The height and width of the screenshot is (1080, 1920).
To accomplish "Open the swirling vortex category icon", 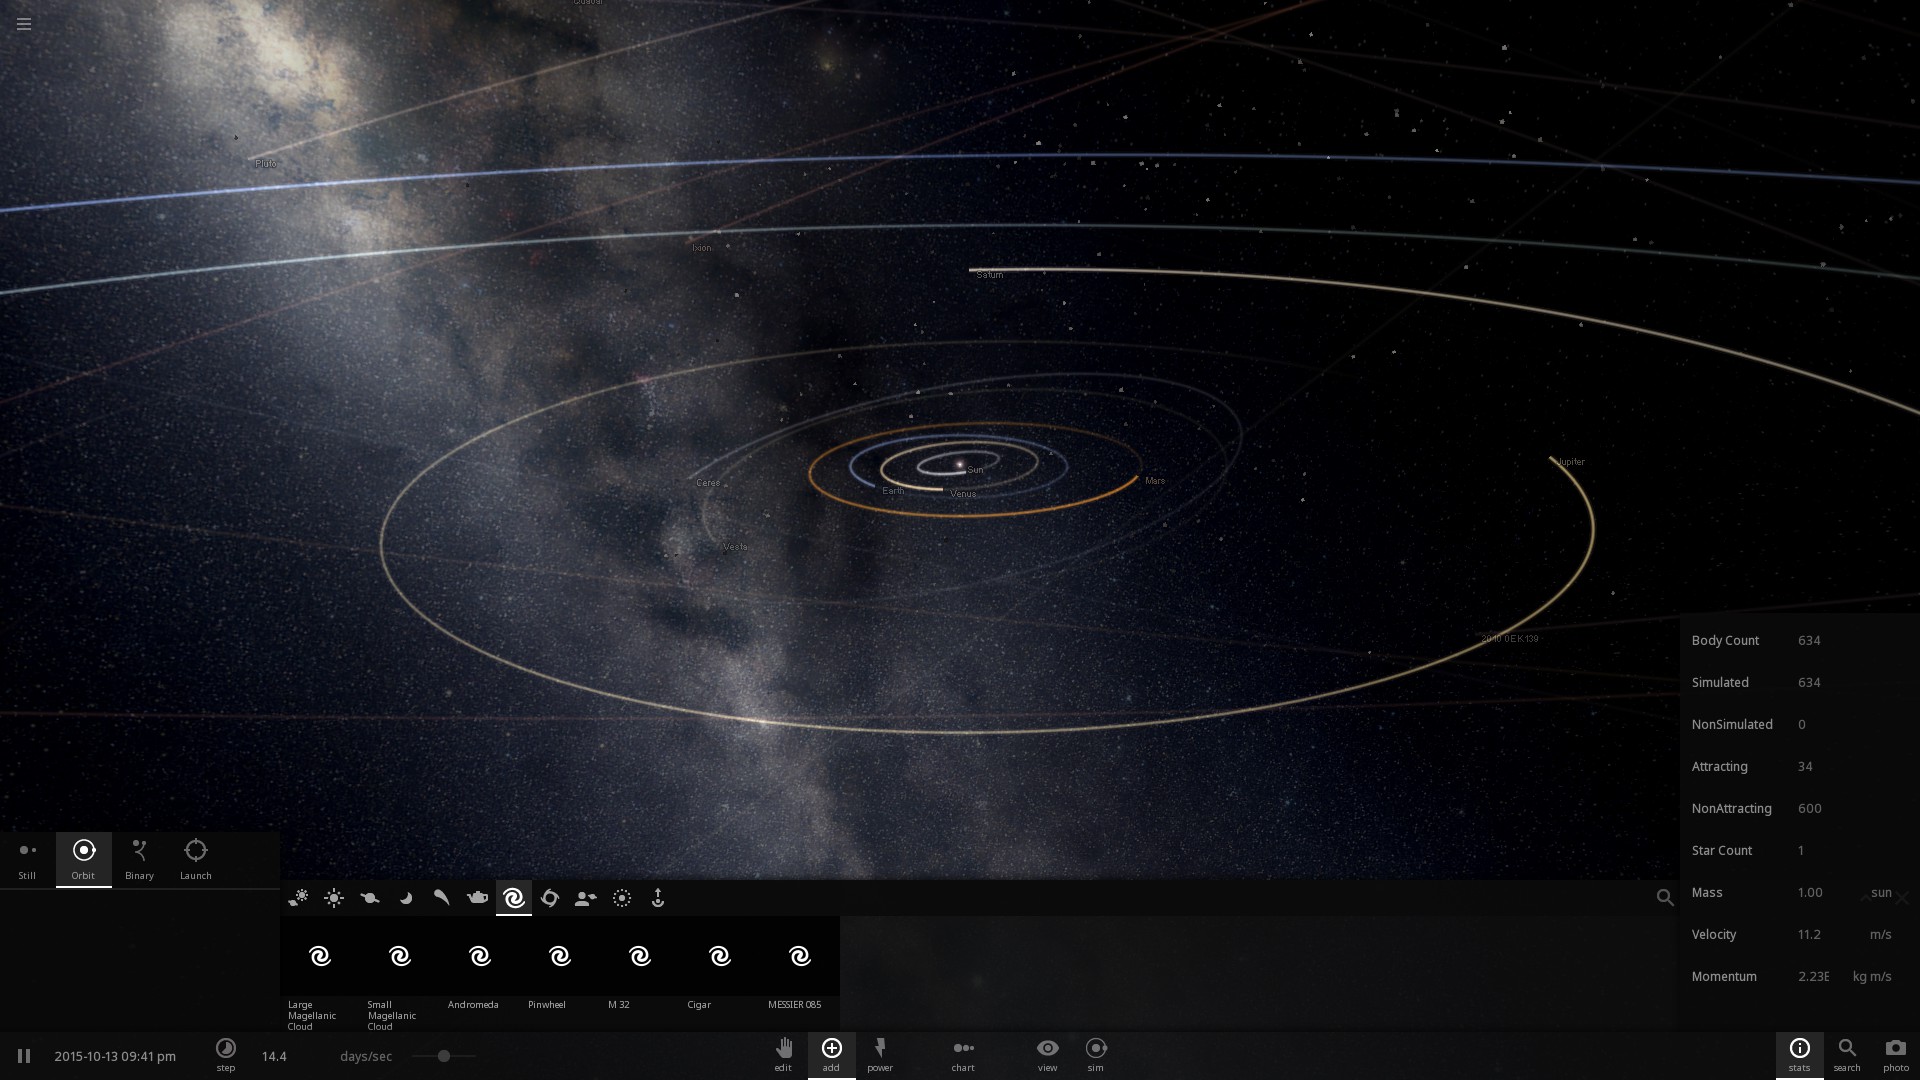I will click(x=550, y=898).
